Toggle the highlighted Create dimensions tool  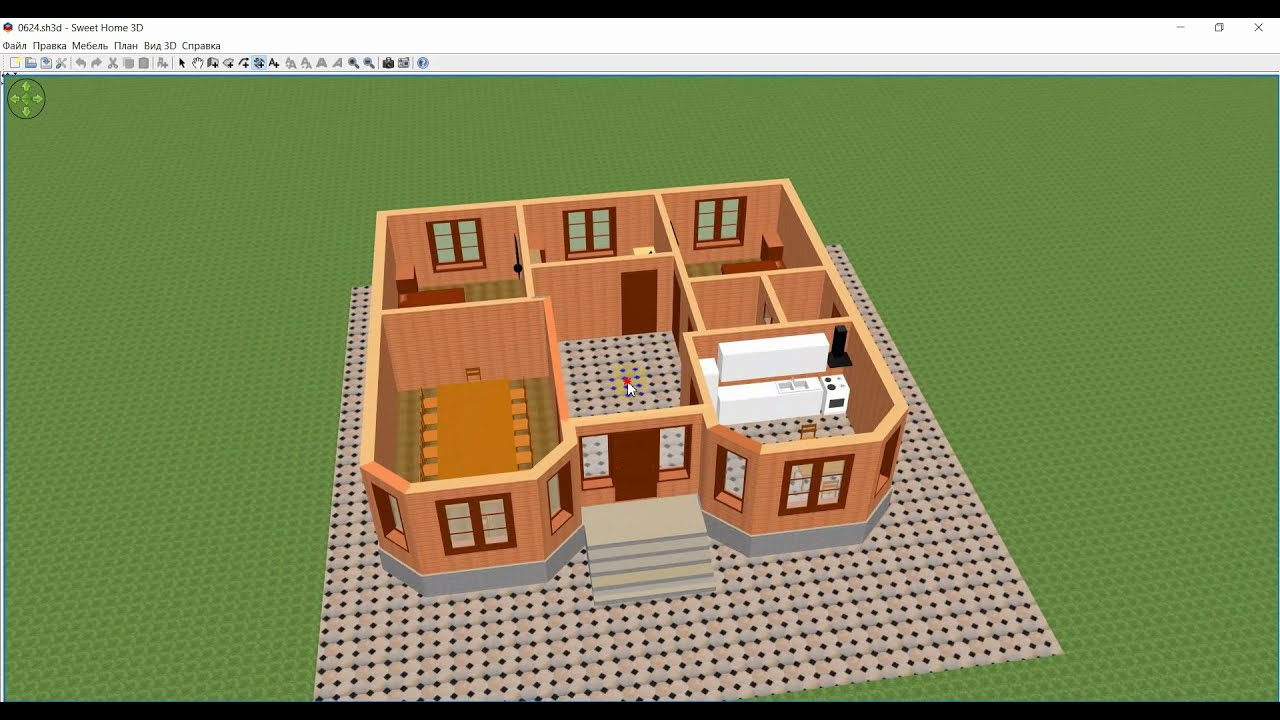(x=258, y=63)
